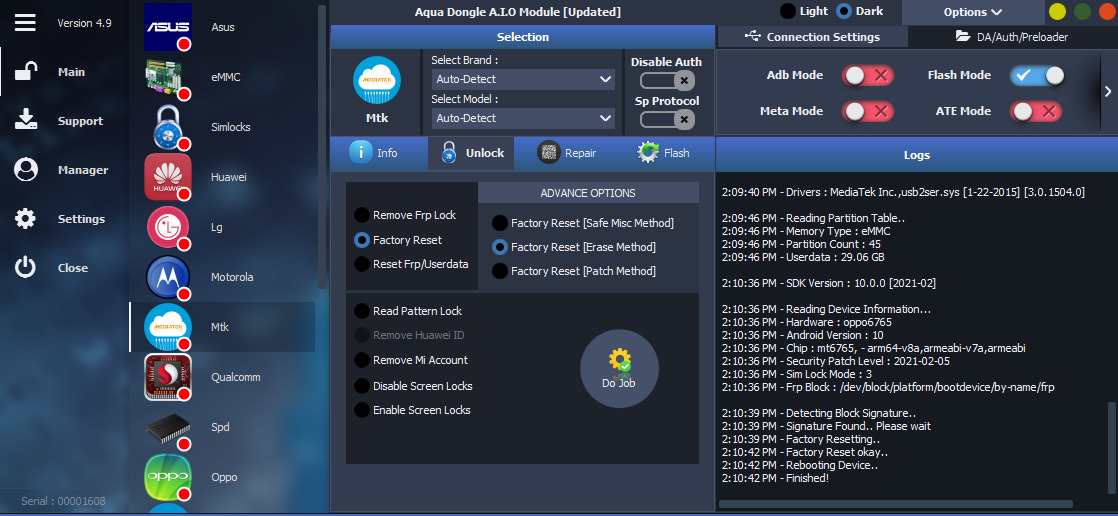Switch to the Repair tab
The height and width of the screenshot is (516, 1118).
[566, 153]
